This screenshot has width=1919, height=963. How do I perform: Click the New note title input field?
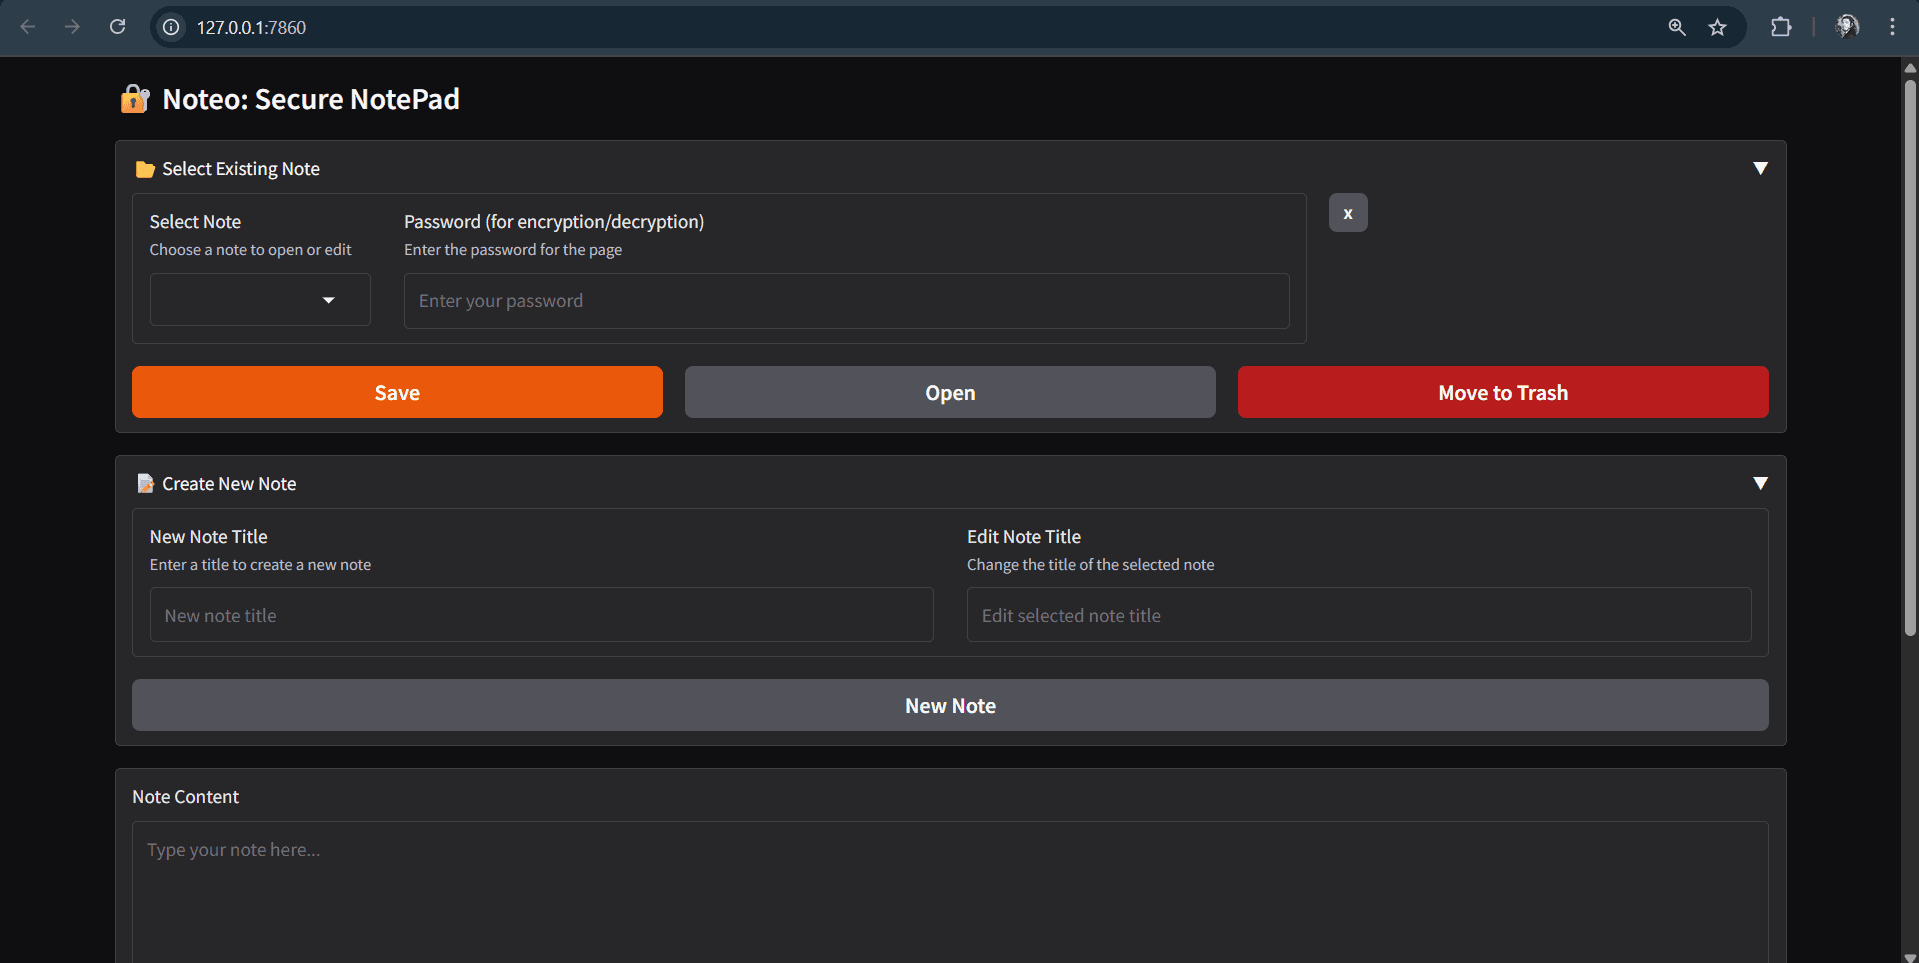(541, 615)
